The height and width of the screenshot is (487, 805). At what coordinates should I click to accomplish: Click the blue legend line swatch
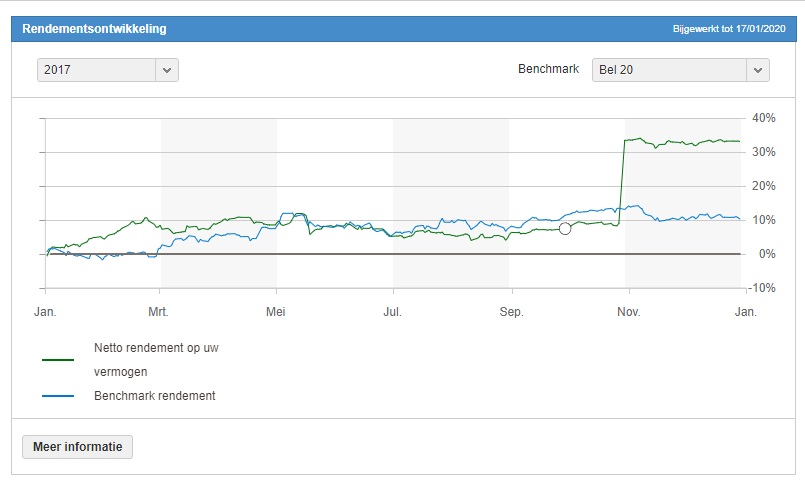[x=58, y=396]
